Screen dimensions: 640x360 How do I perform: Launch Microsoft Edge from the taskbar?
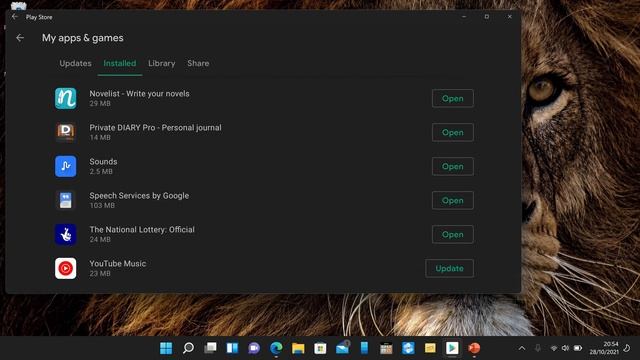(x=276, y=348)
